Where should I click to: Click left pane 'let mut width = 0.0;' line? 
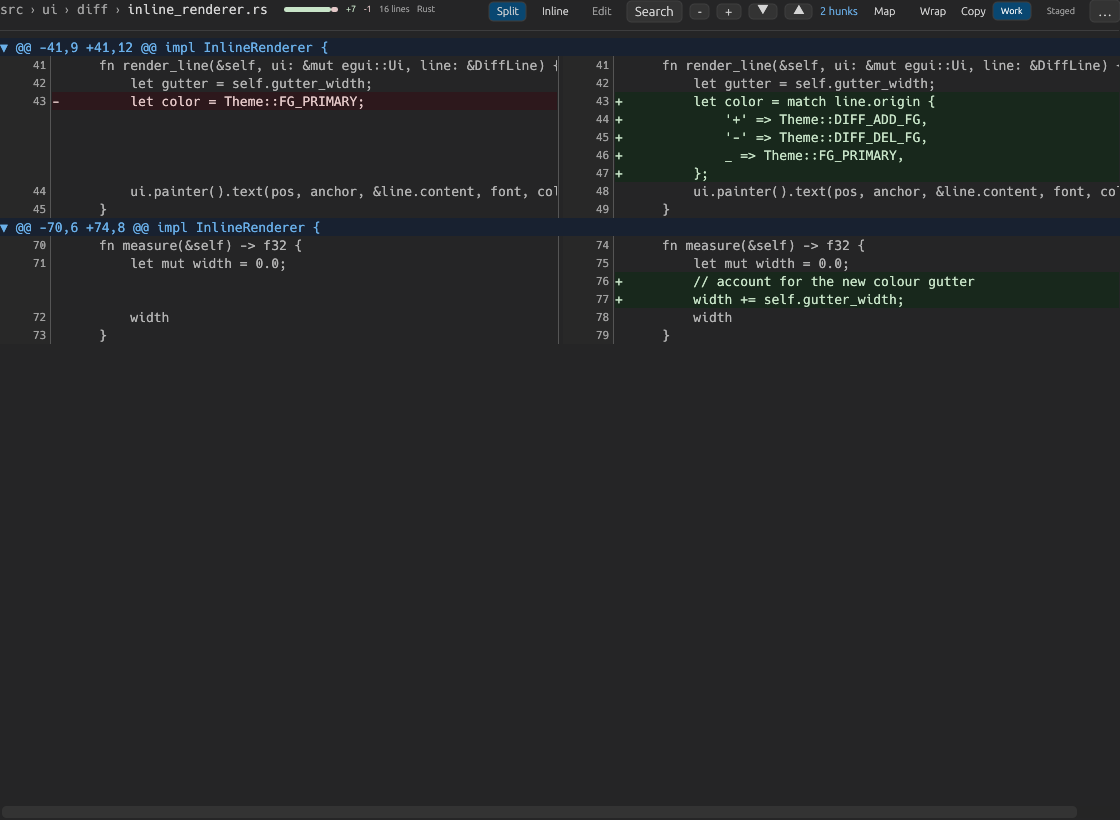[208, 264]
